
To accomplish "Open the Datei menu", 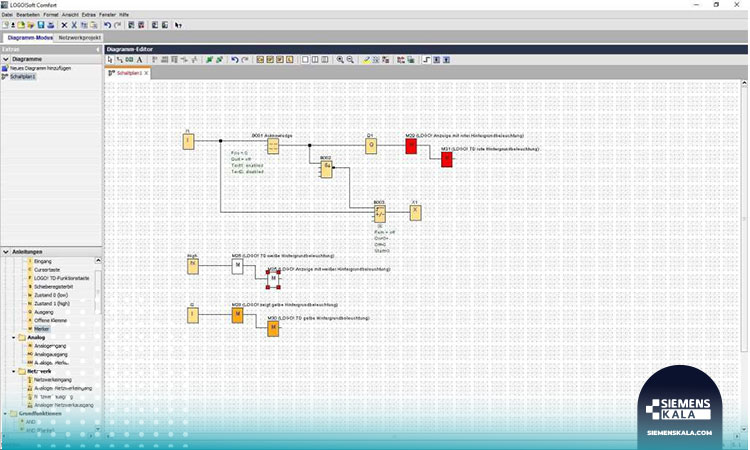I will 7,15.
